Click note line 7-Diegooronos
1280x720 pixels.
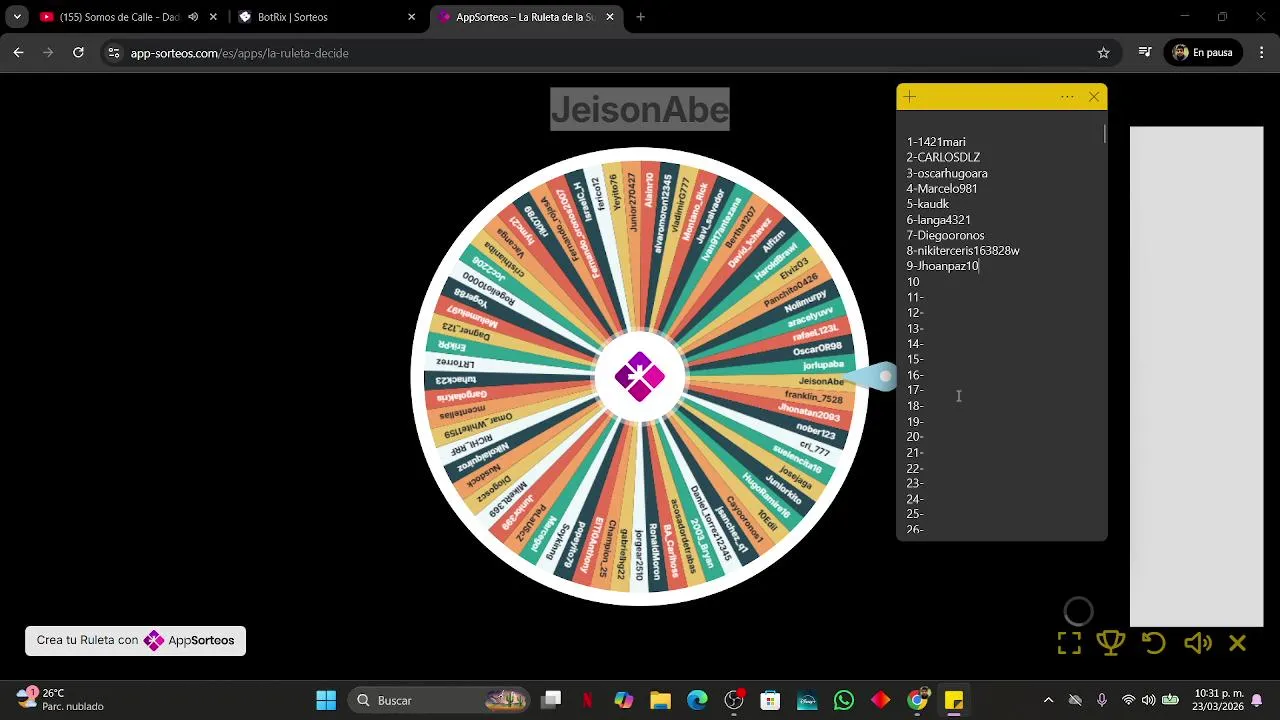click(x=945, y=235)
